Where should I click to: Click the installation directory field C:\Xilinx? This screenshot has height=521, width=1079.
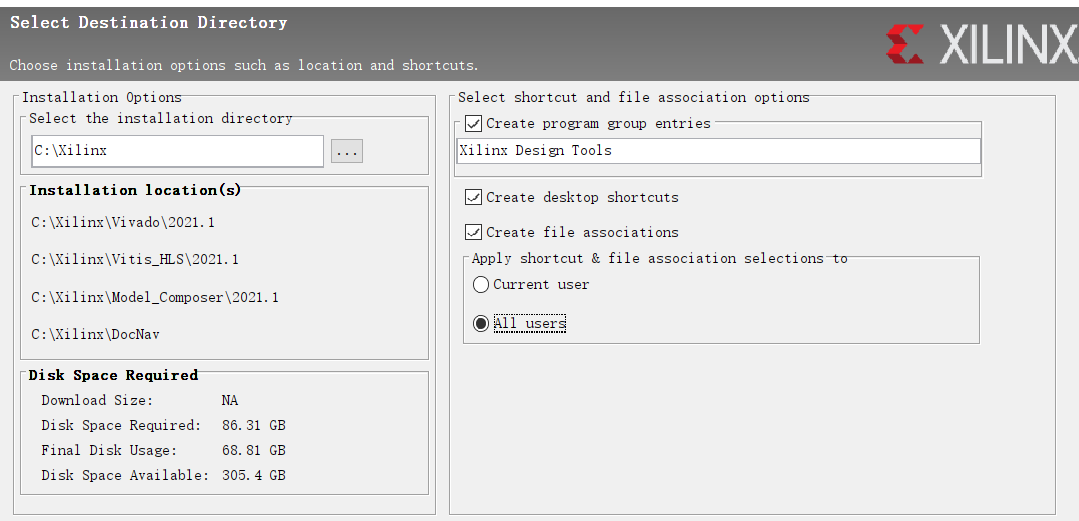pos(178,151)
